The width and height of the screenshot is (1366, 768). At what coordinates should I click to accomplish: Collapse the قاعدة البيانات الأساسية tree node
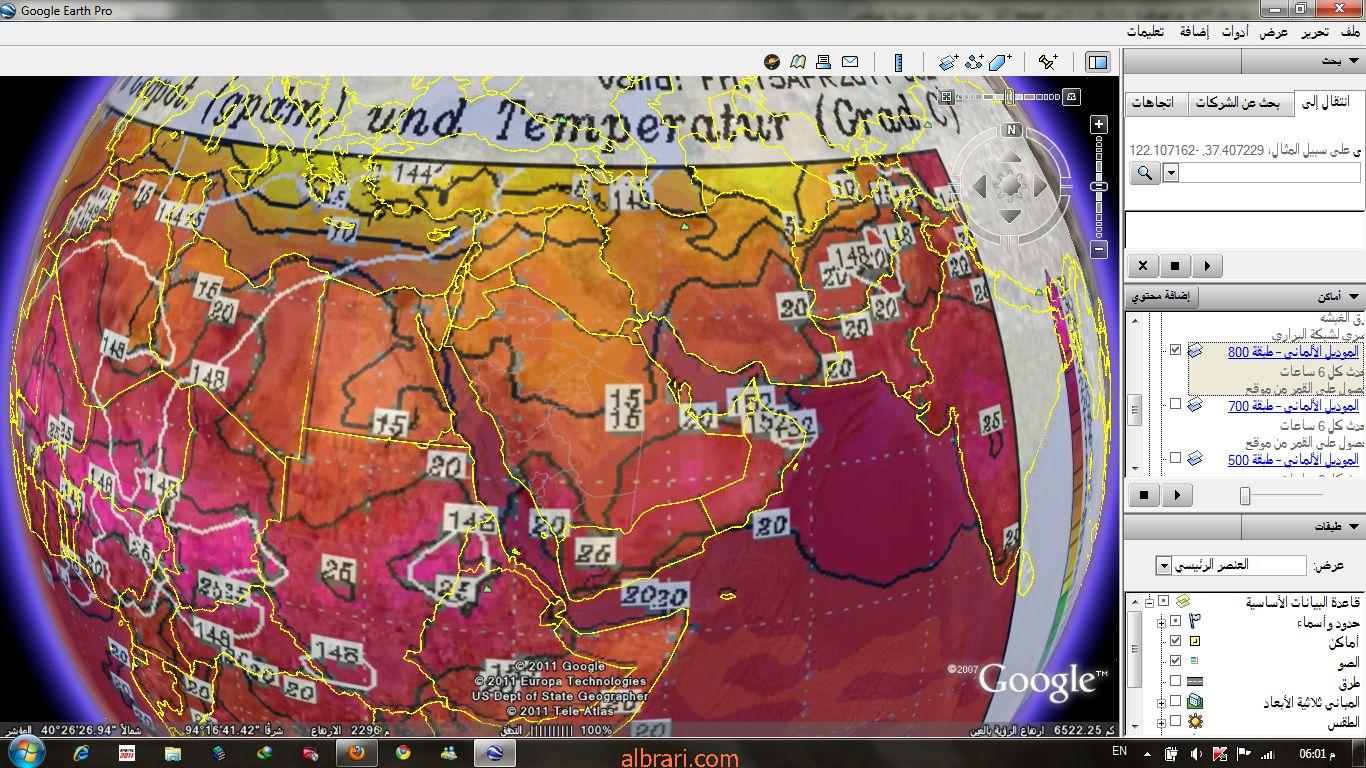(1149, 603)
